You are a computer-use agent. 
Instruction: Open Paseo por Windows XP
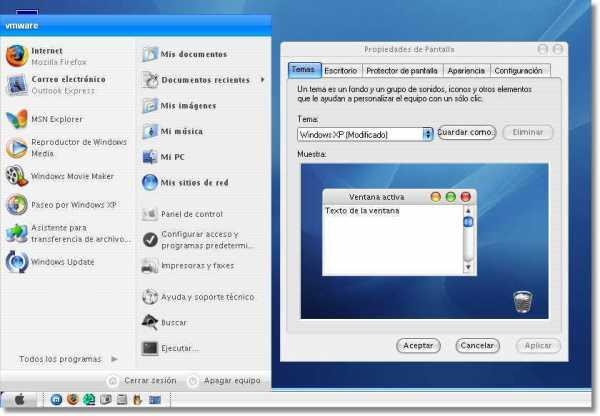tap(61, 204)
